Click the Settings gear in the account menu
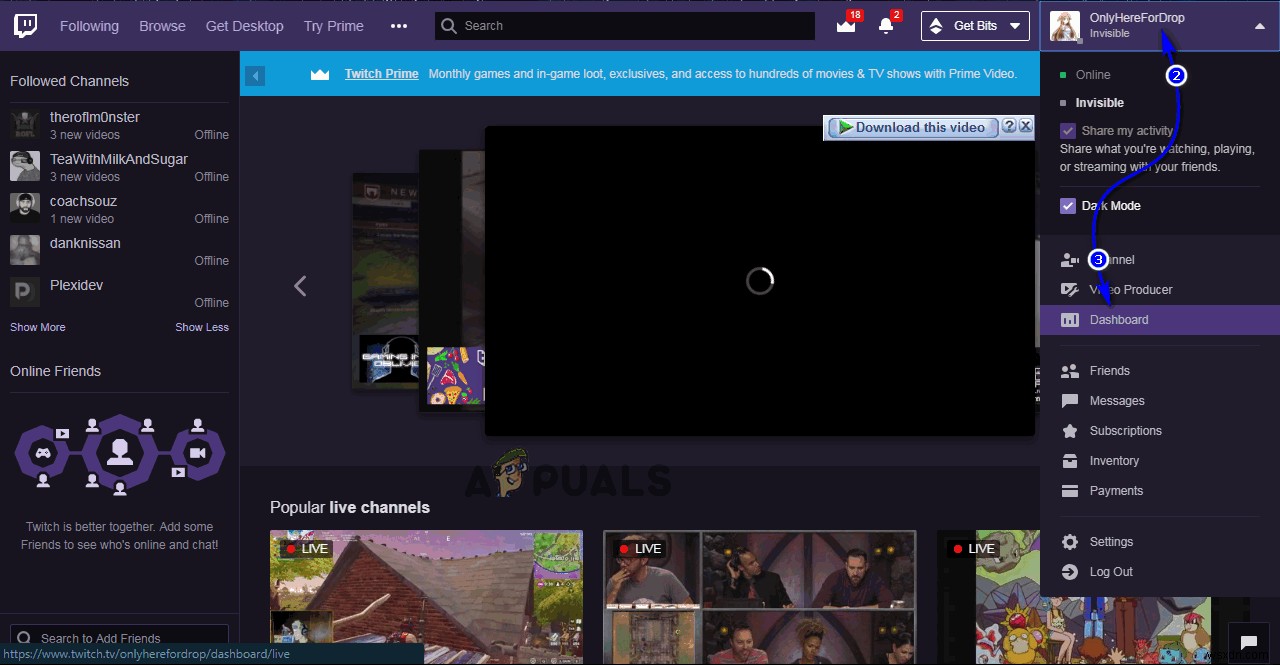 tap(1069, 541)
